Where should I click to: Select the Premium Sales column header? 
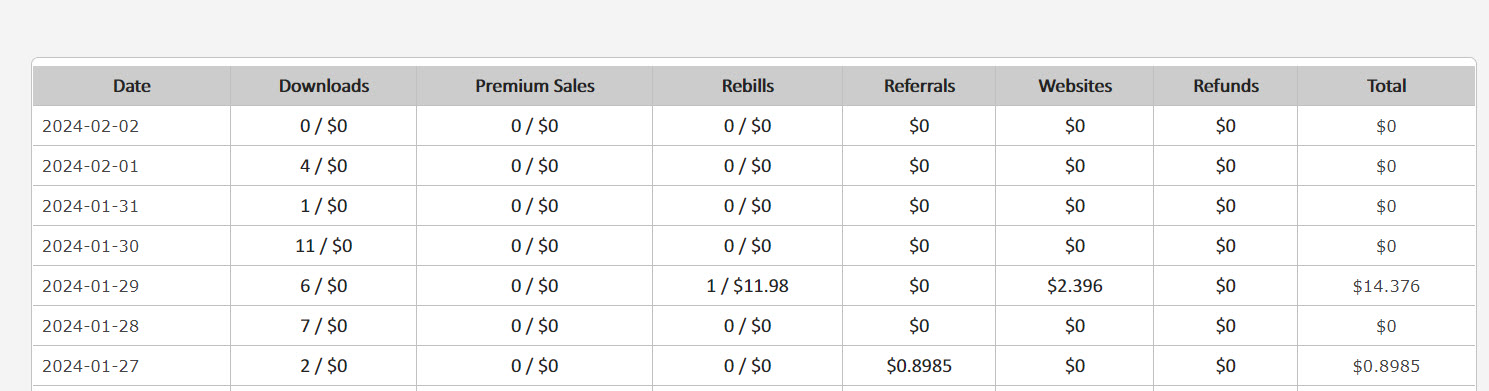coord(535,86)
